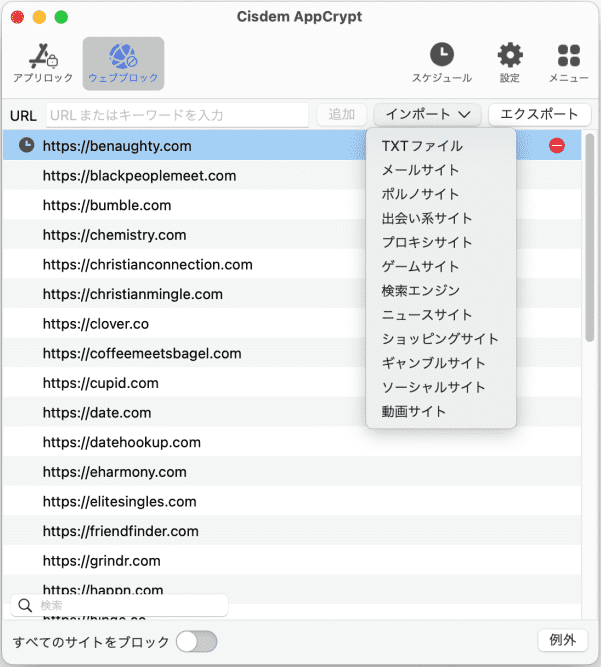601x667 pixels.
Task: Click the vertical scrollbar of the URL list
Action: tap(589, 237)
